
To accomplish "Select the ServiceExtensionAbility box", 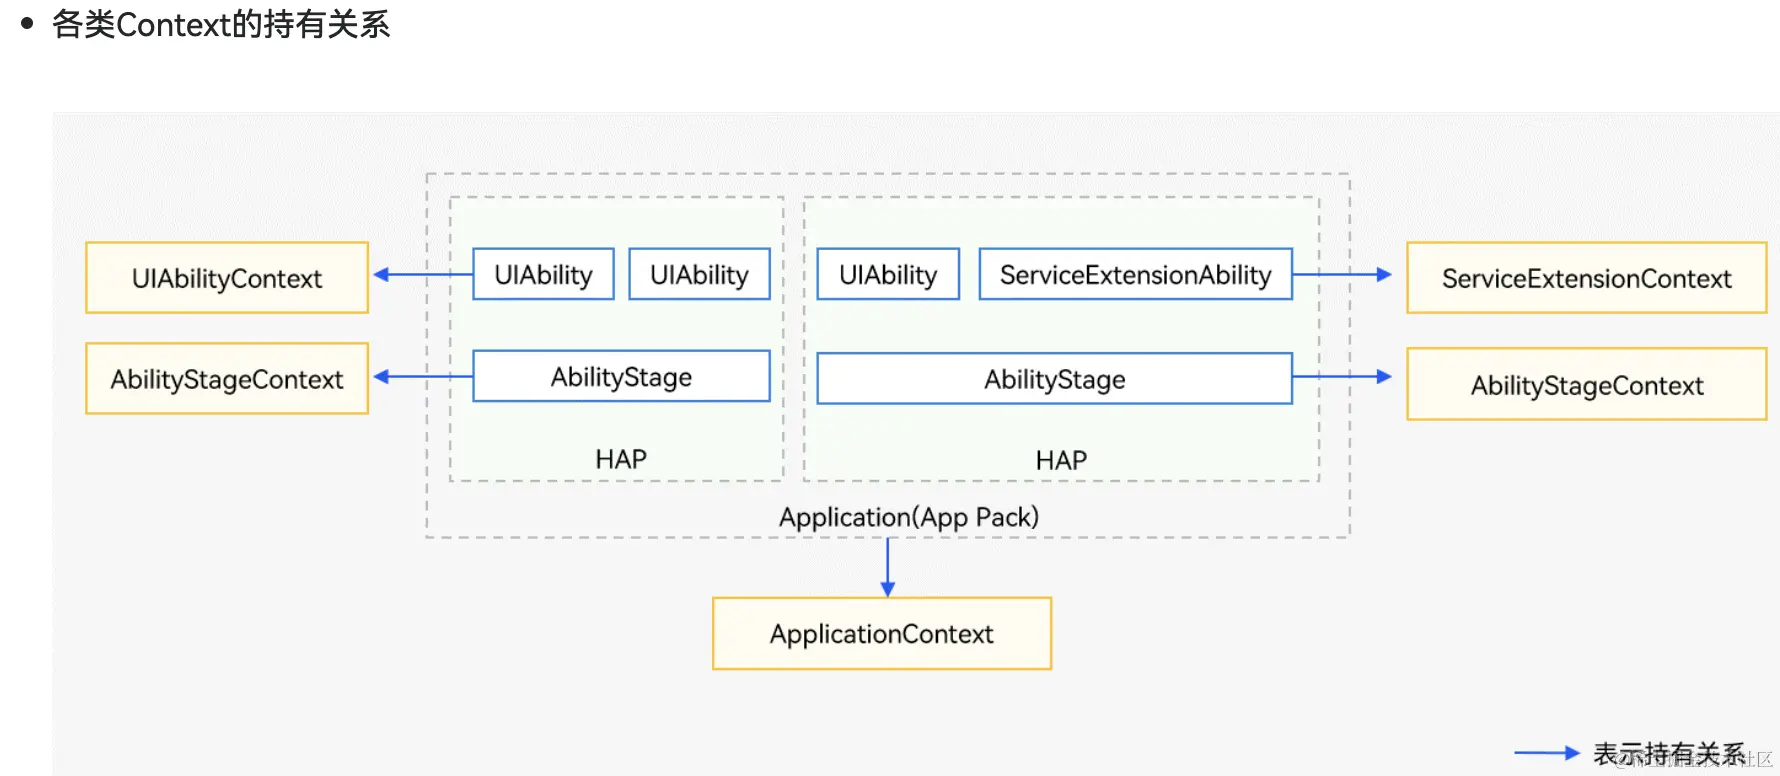I will click(x=1135, y=275).
